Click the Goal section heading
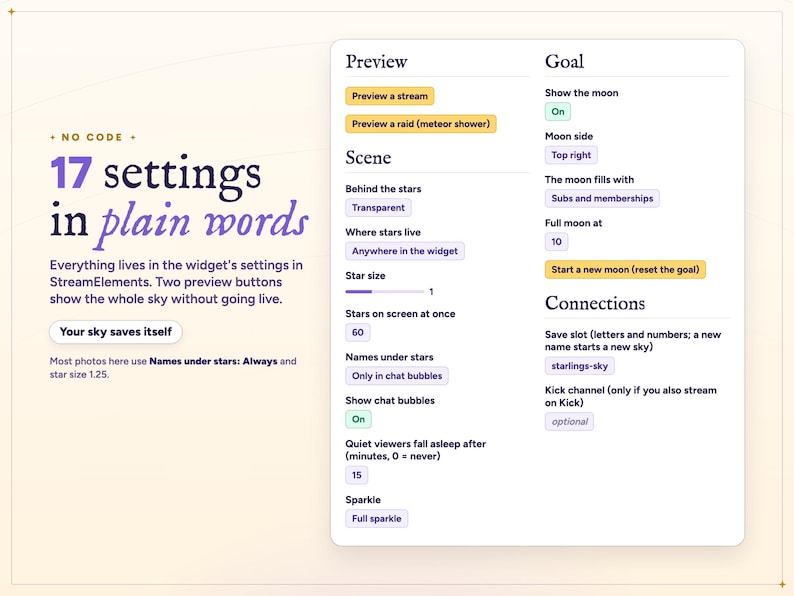Screen dimensions: 794x596 tap(564, 61)
